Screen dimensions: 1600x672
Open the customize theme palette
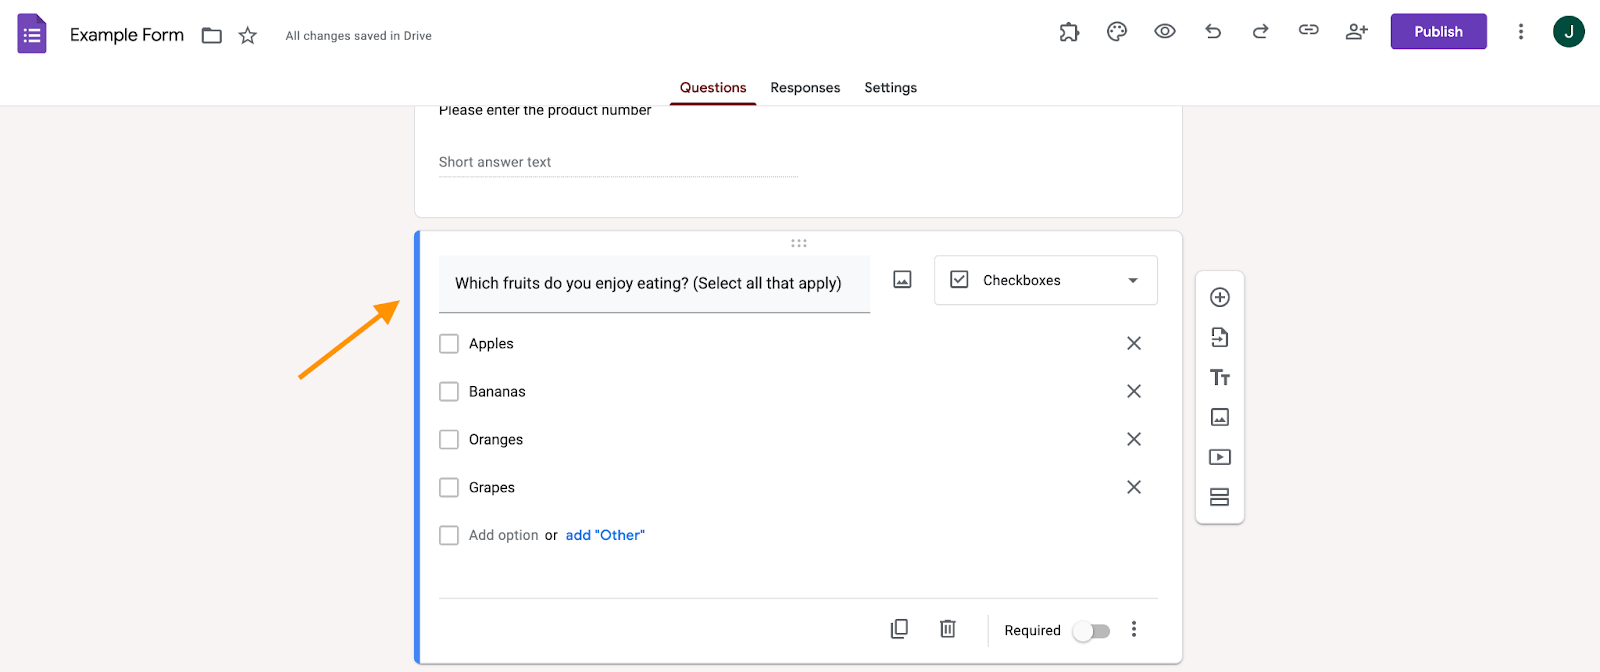click(x=1117, y=32)
